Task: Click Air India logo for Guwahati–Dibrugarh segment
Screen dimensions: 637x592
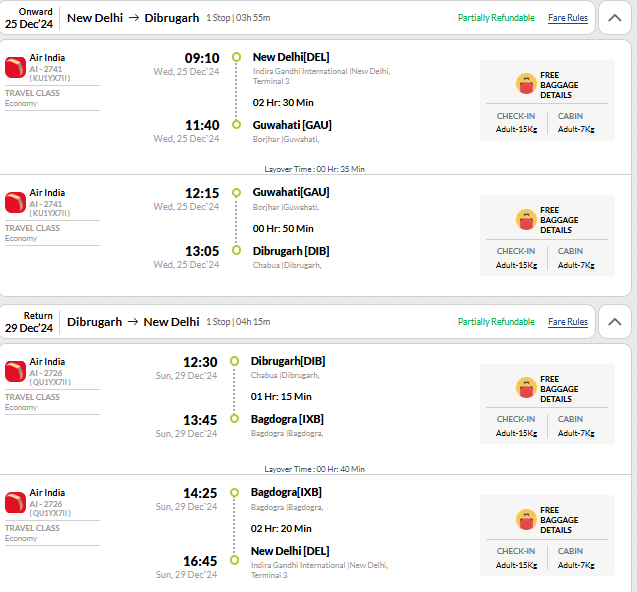Action: click(x=15, y=202)
